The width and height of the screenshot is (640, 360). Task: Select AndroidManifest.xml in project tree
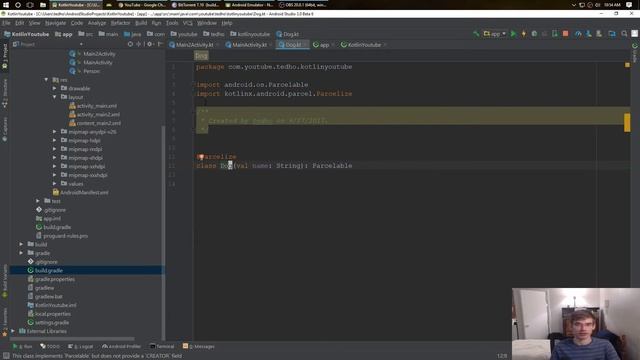pos(80,192)
